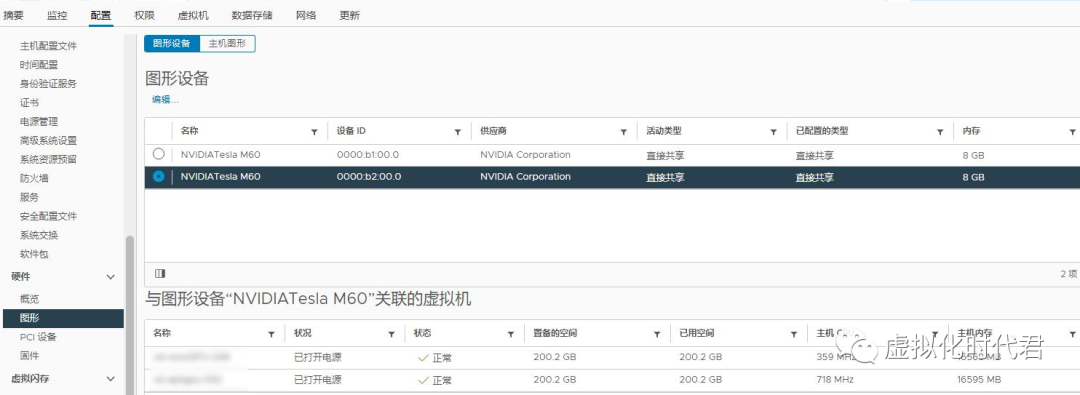Open filter for 置备的空间 column
Screen dimensions: 1080x395
pos(656,334)
